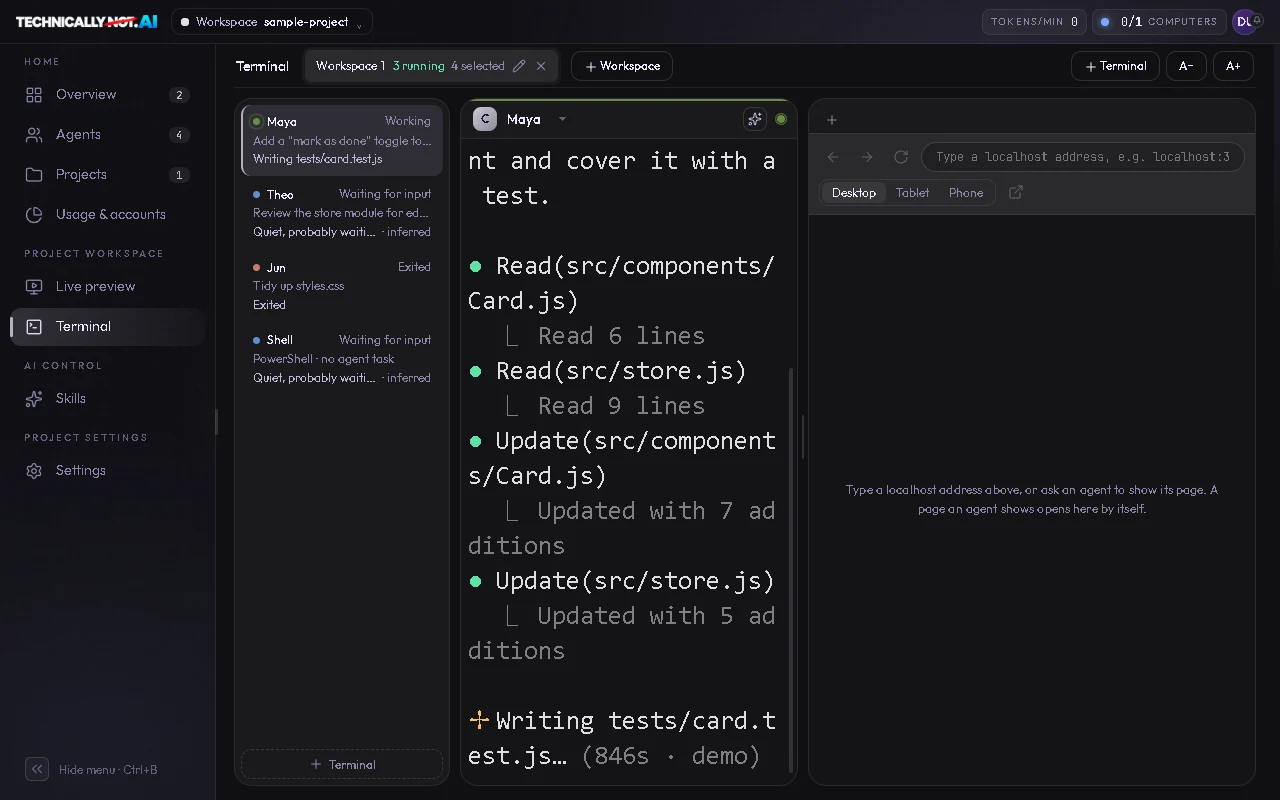Click the top-right + Terminal button
The height and width of the screenshot is (800, 1280).
point(1115,66)
